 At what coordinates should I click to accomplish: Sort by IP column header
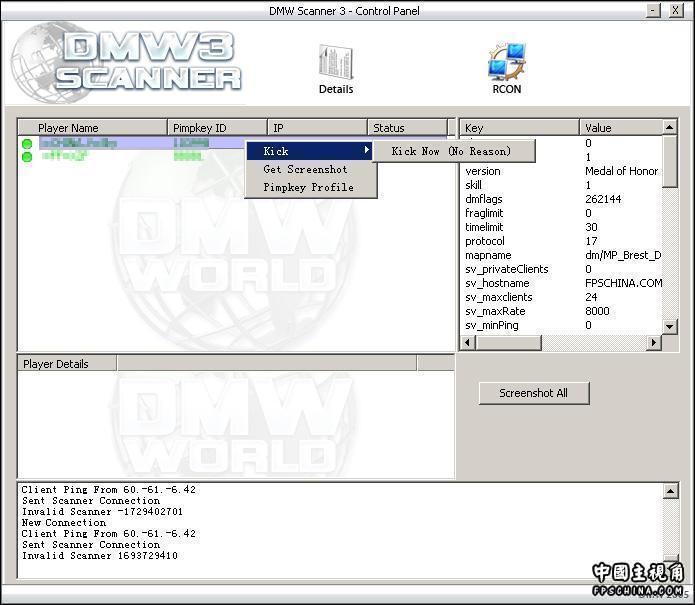tap(317, 128)
